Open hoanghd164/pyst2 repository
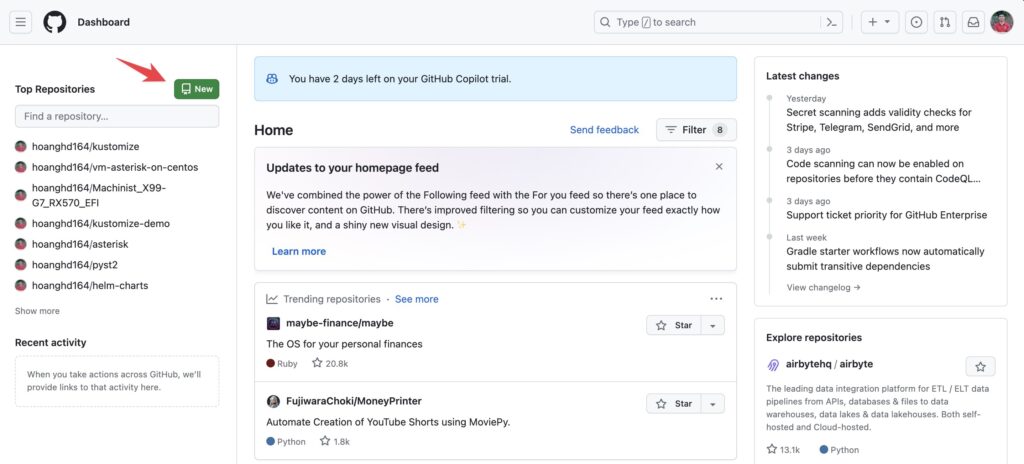 point(74,265)
